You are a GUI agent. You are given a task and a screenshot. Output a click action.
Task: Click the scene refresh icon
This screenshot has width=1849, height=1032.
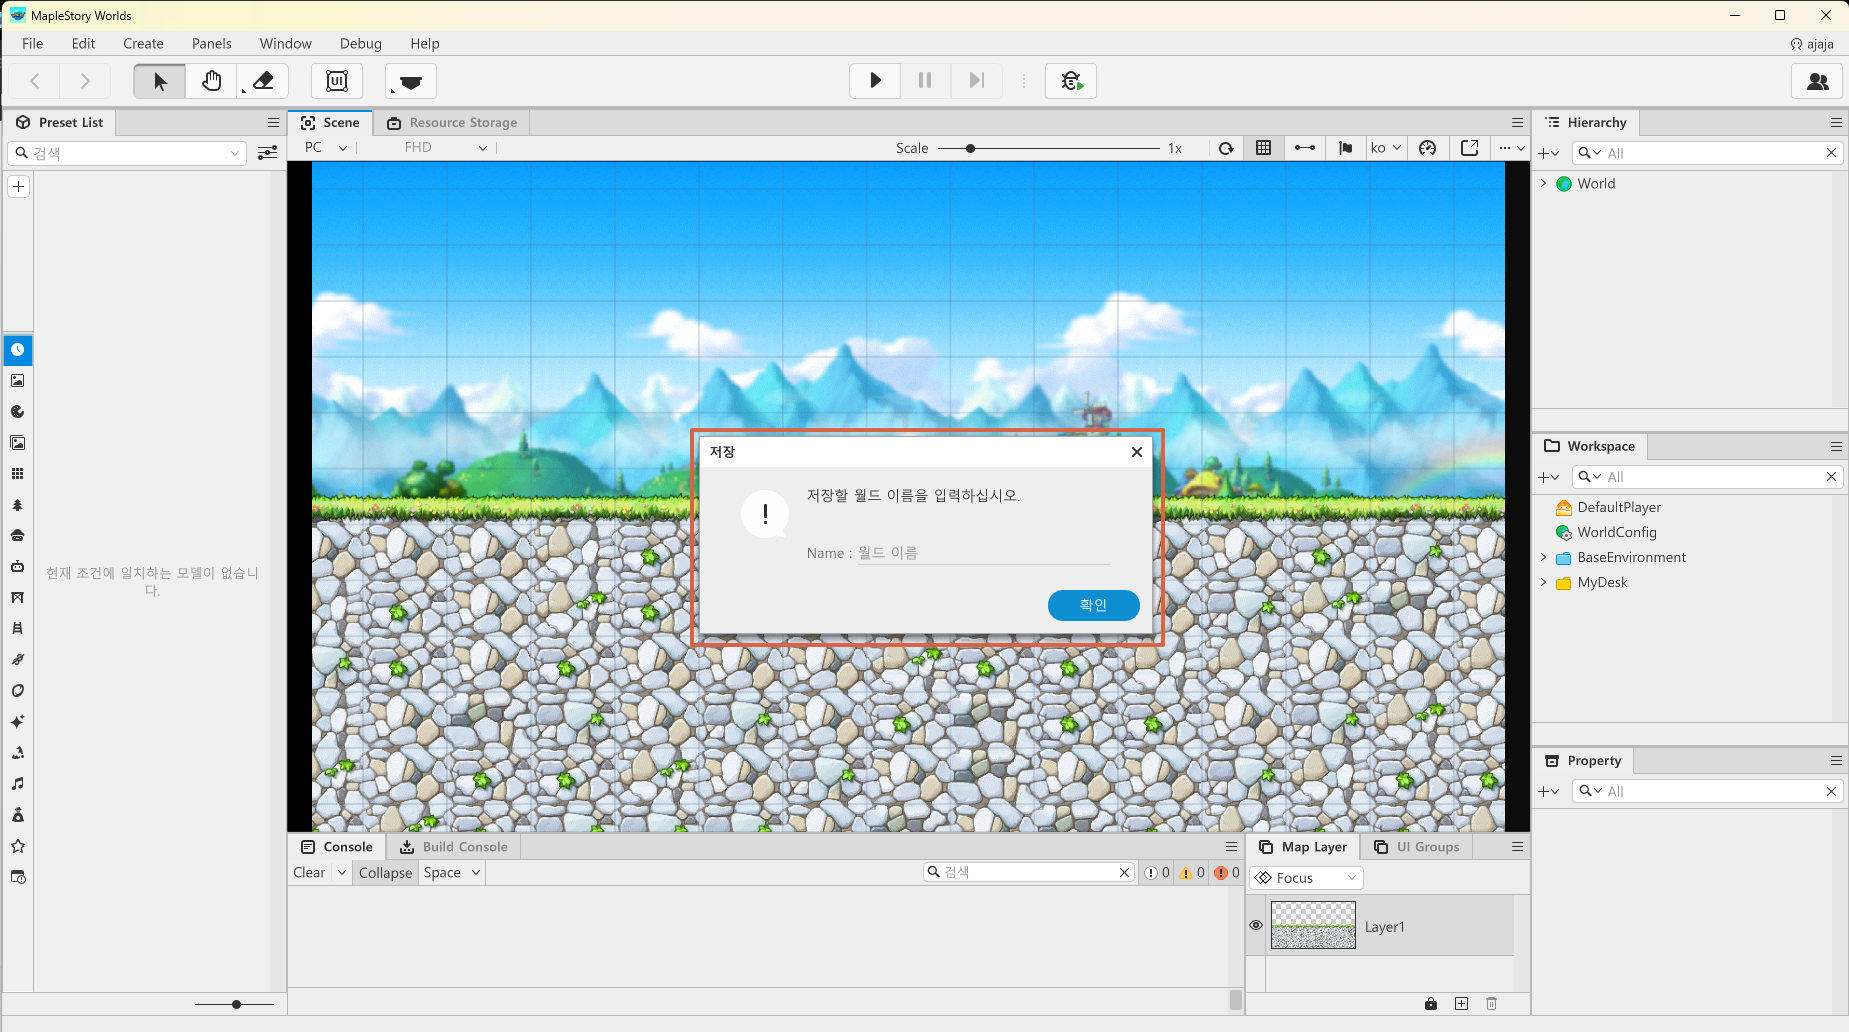tap(1226, 148)
